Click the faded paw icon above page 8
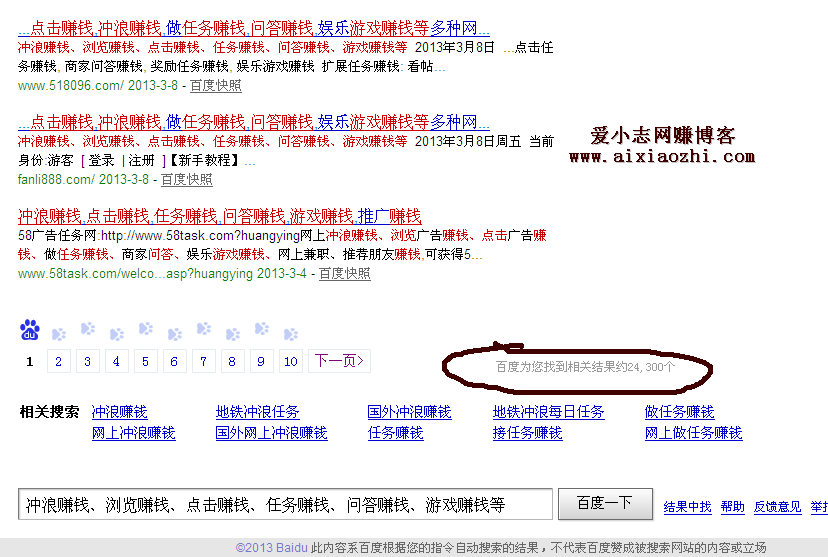Viewport: 828px width, 557px height. coord(232,334)
